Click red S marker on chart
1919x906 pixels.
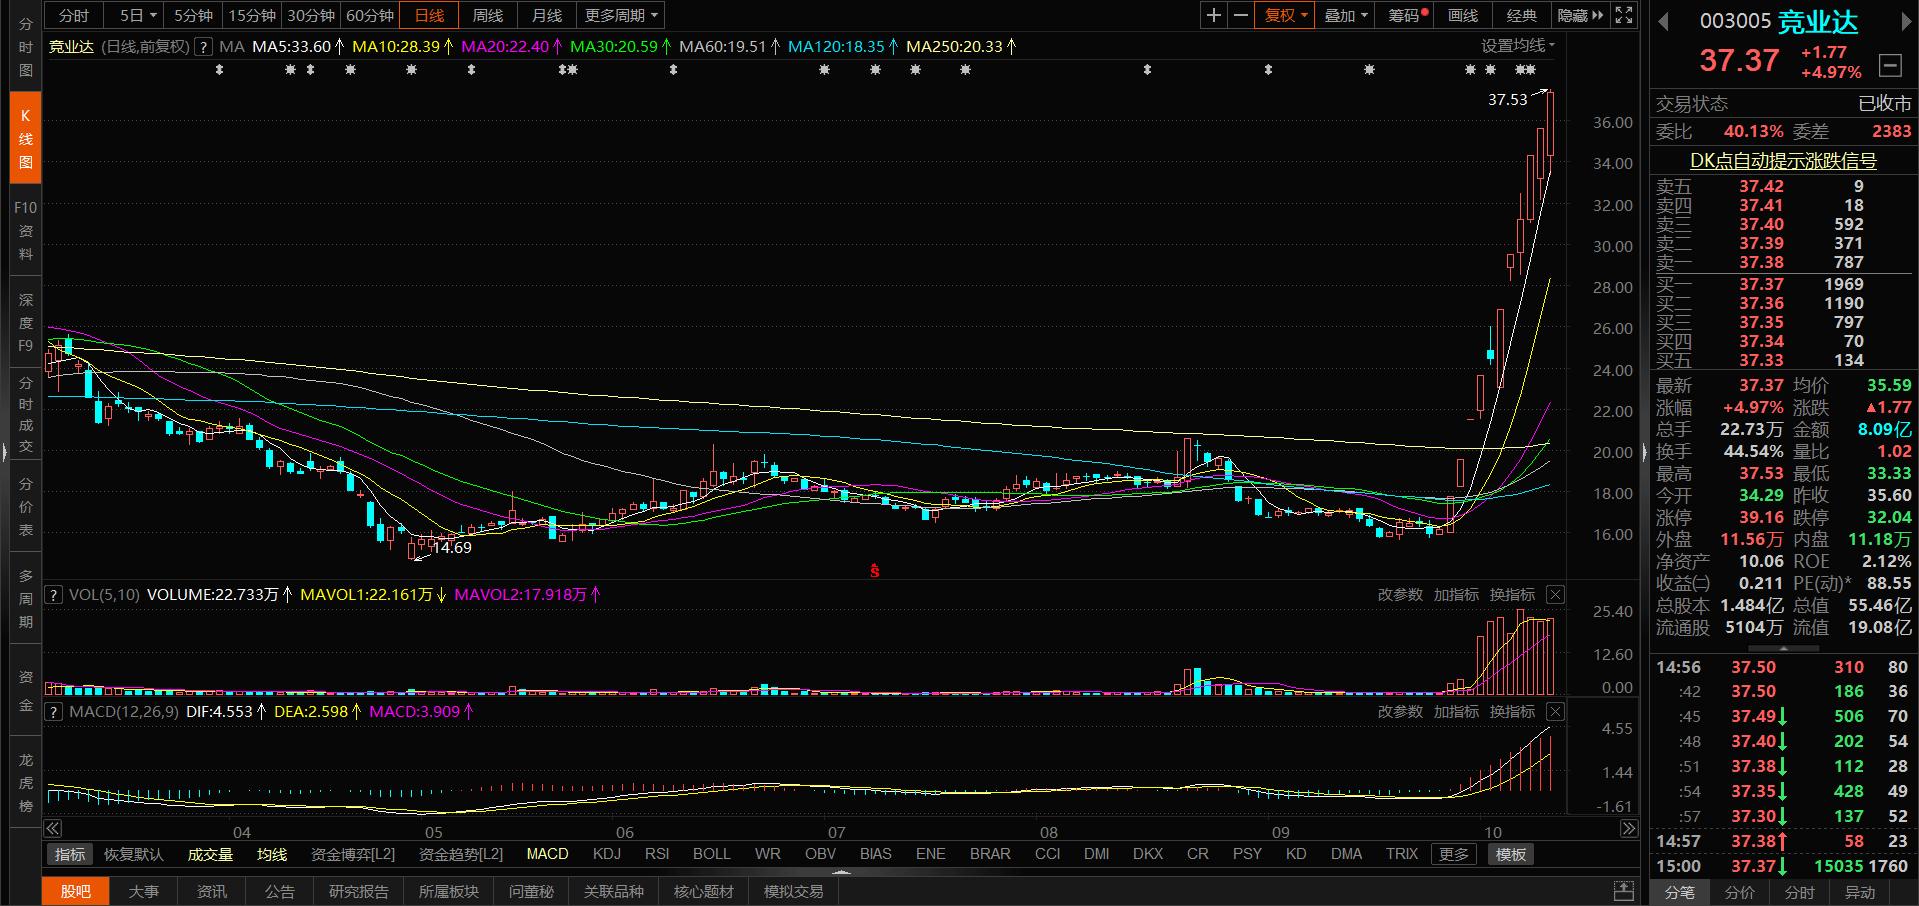(x=875, y=571)
